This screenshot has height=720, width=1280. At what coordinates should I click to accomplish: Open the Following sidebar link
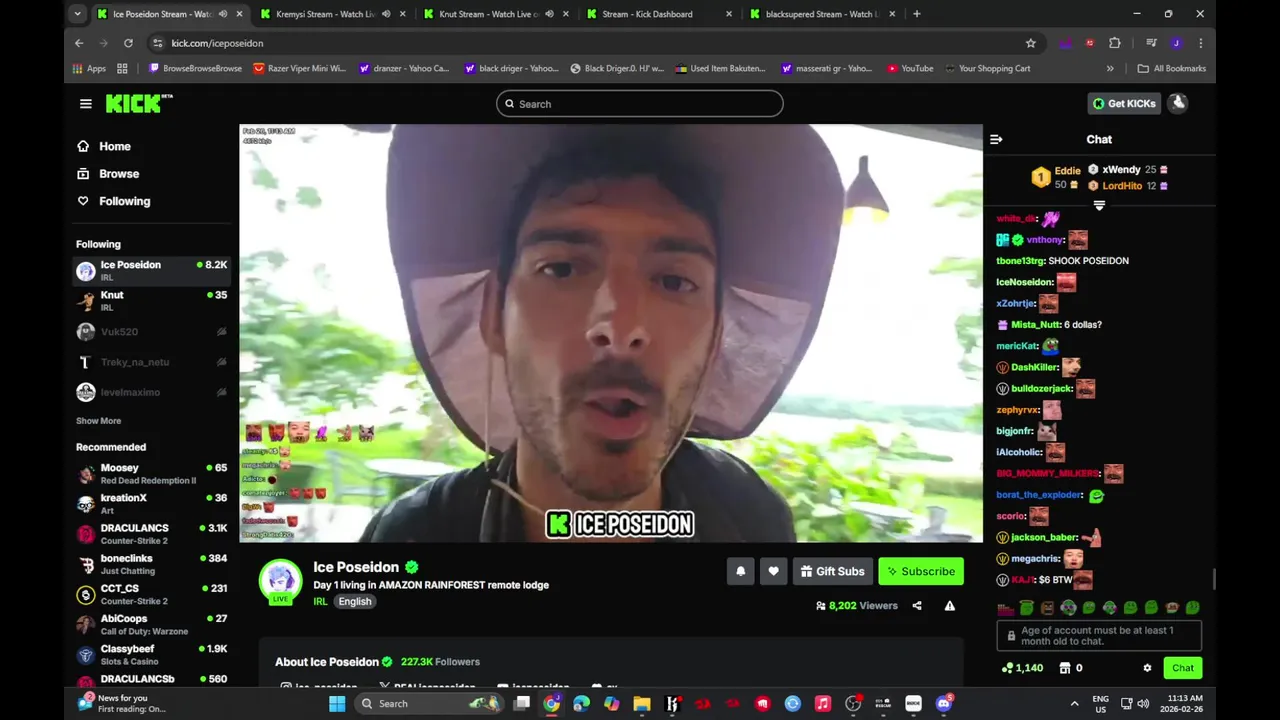point(124,201)
